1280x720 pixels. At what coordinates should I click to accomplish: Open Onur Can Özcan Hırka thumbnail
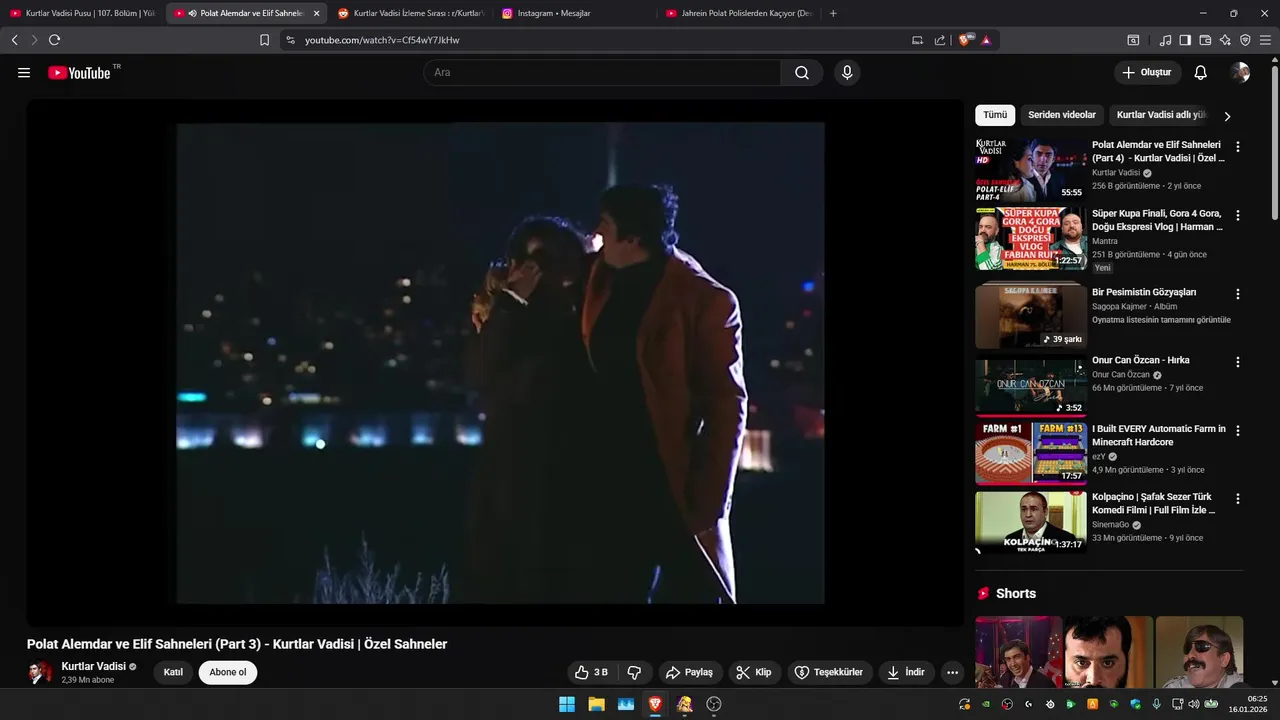(1030, 385)
